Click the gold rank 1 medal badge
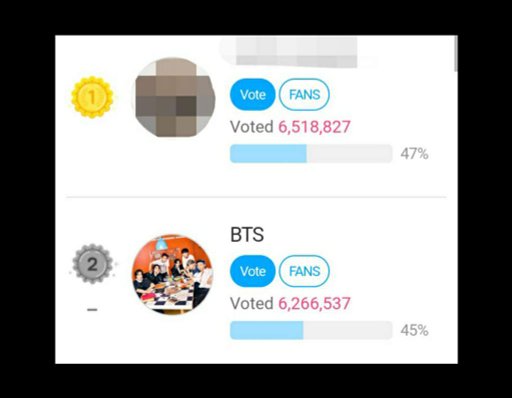Screen dimensions: 512x398 [x=92, y=97]
